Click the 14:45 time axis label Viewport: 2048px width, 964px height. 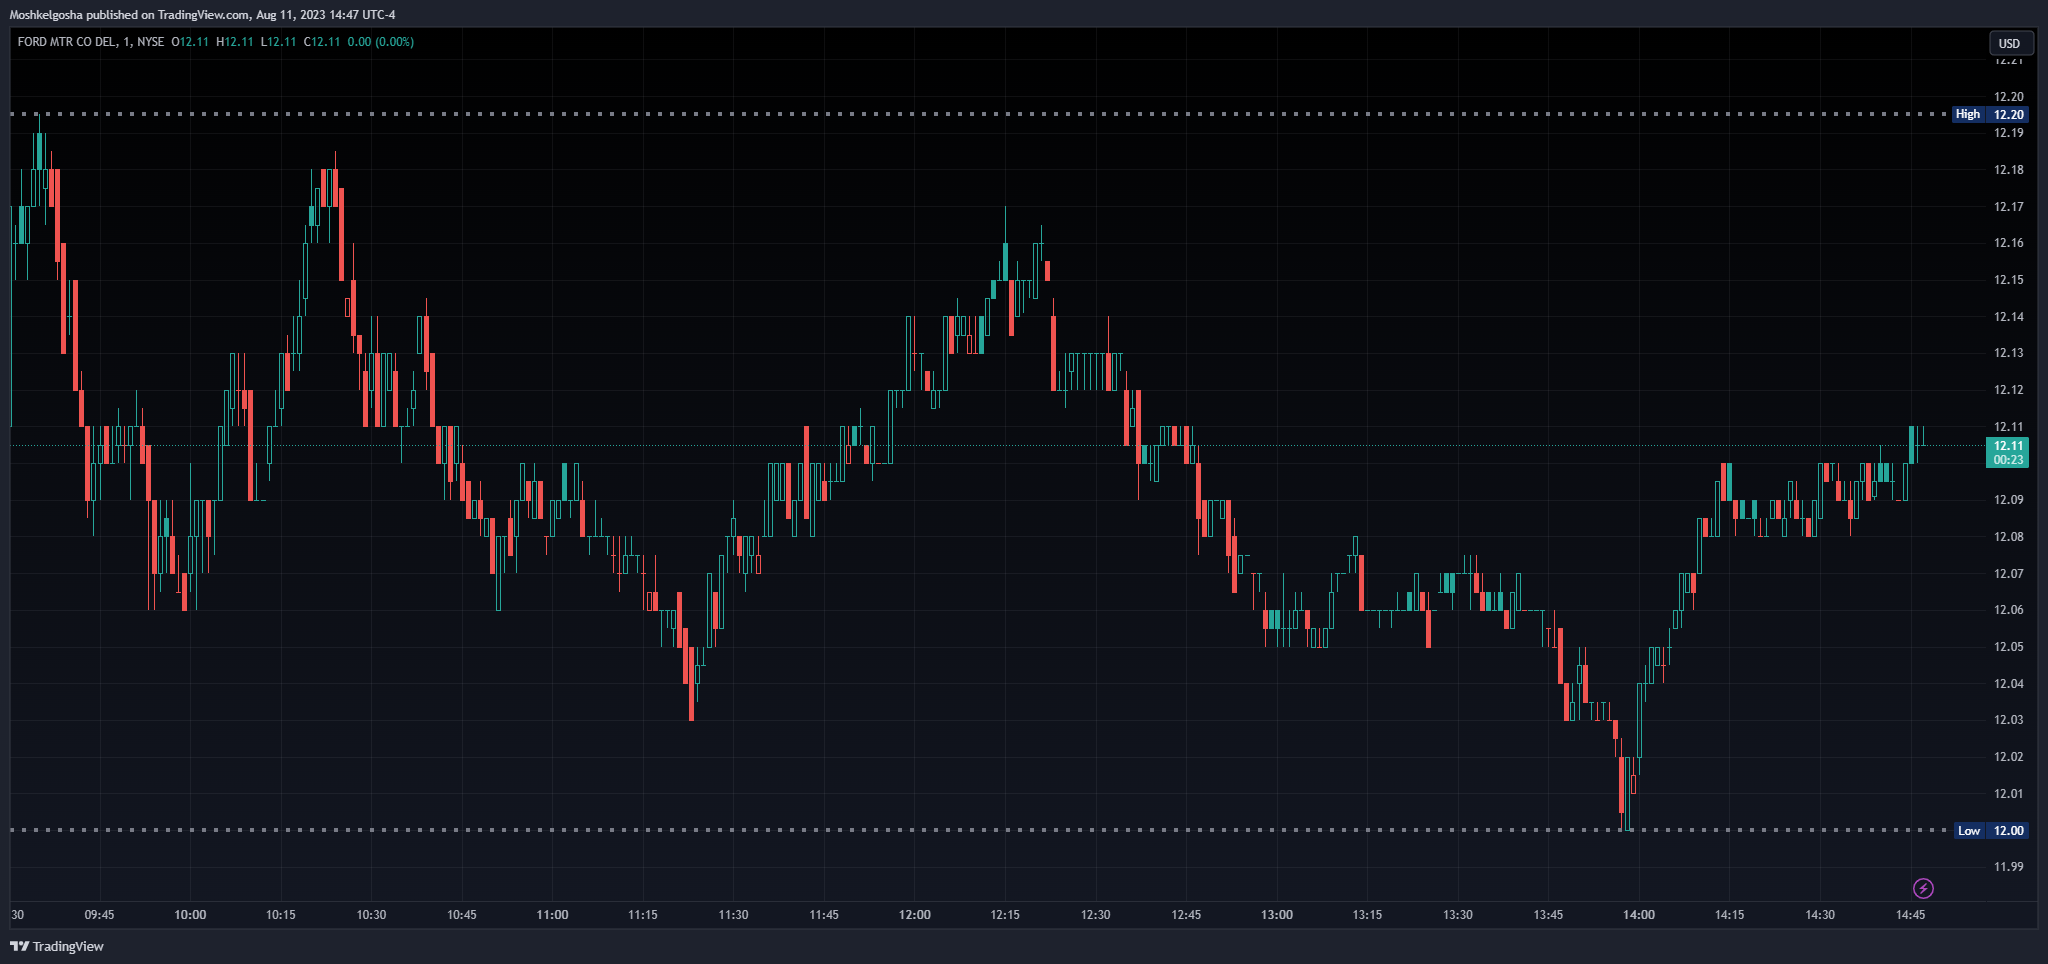click(1911, 915)
